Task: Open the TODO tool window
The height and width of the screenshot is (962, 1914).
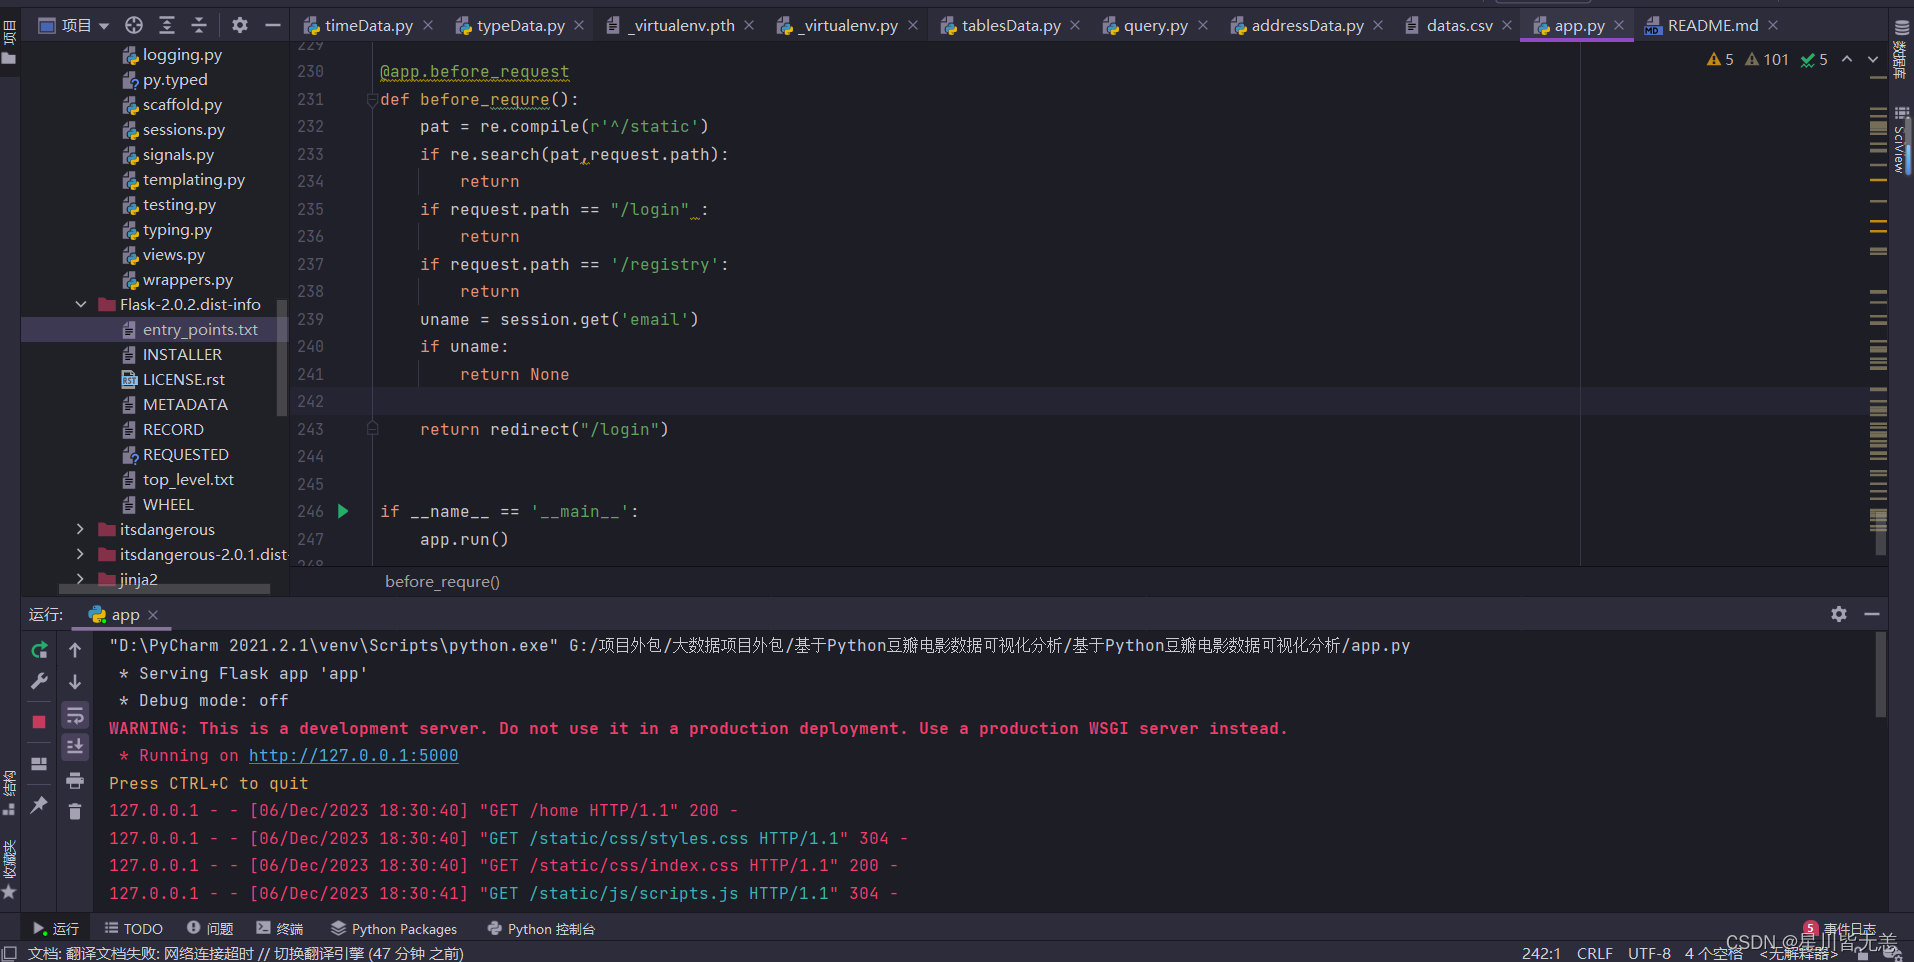Action: (134, 929)
